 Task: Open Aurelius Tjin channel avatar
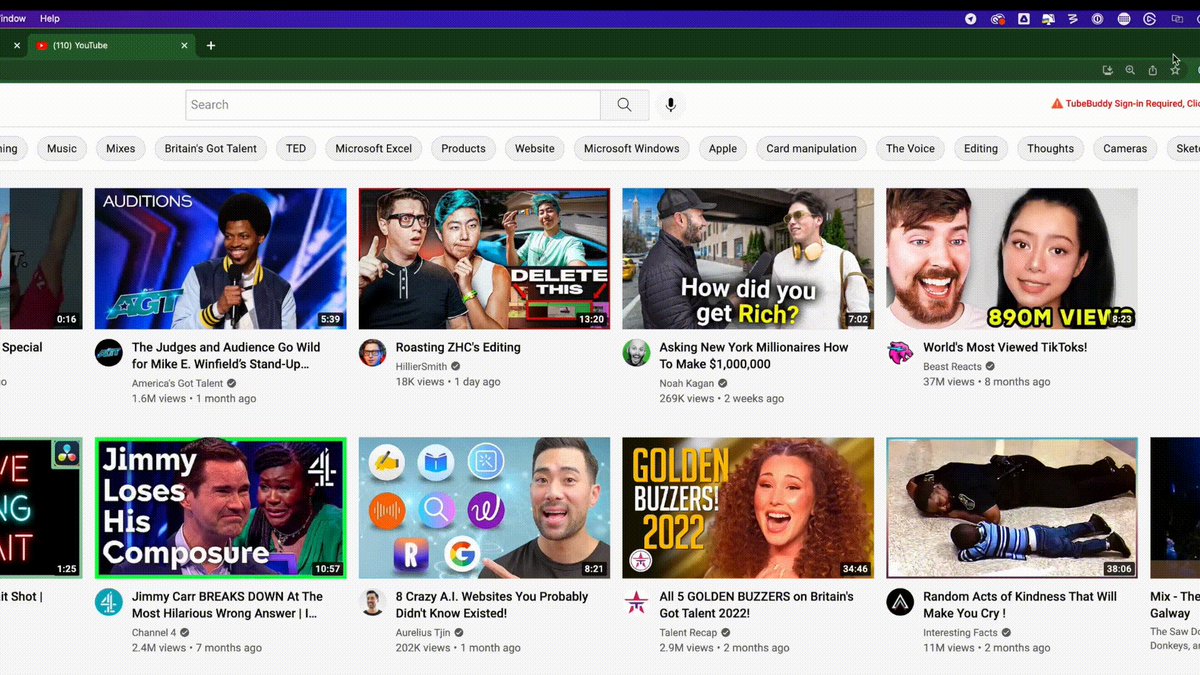point(372,602)
